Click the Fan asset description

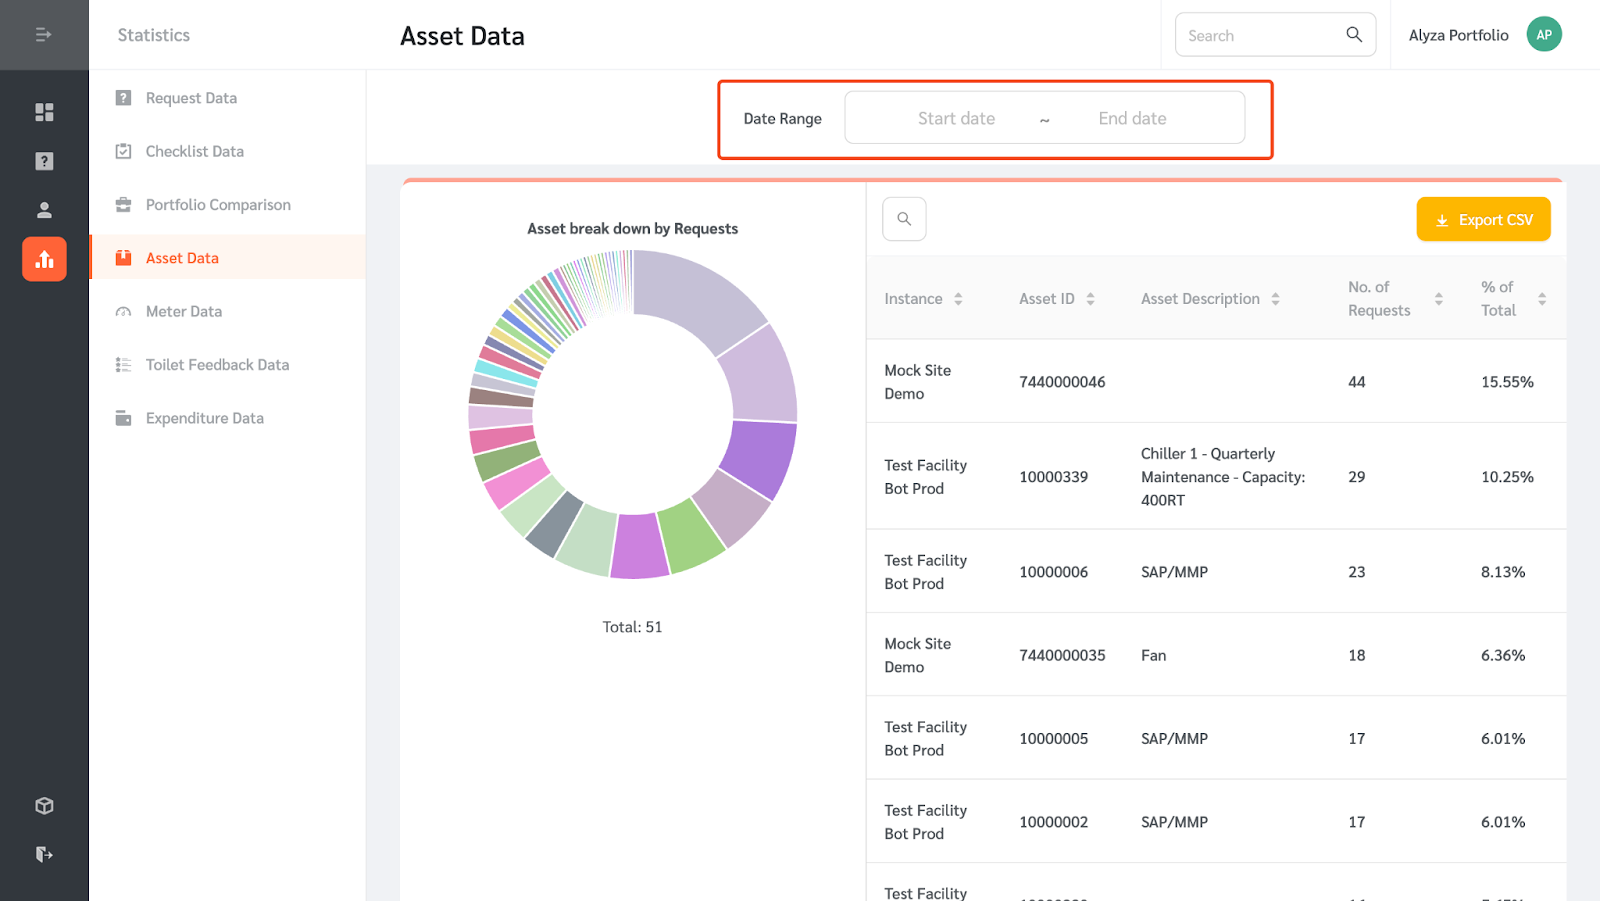[x=1153, y=655]
